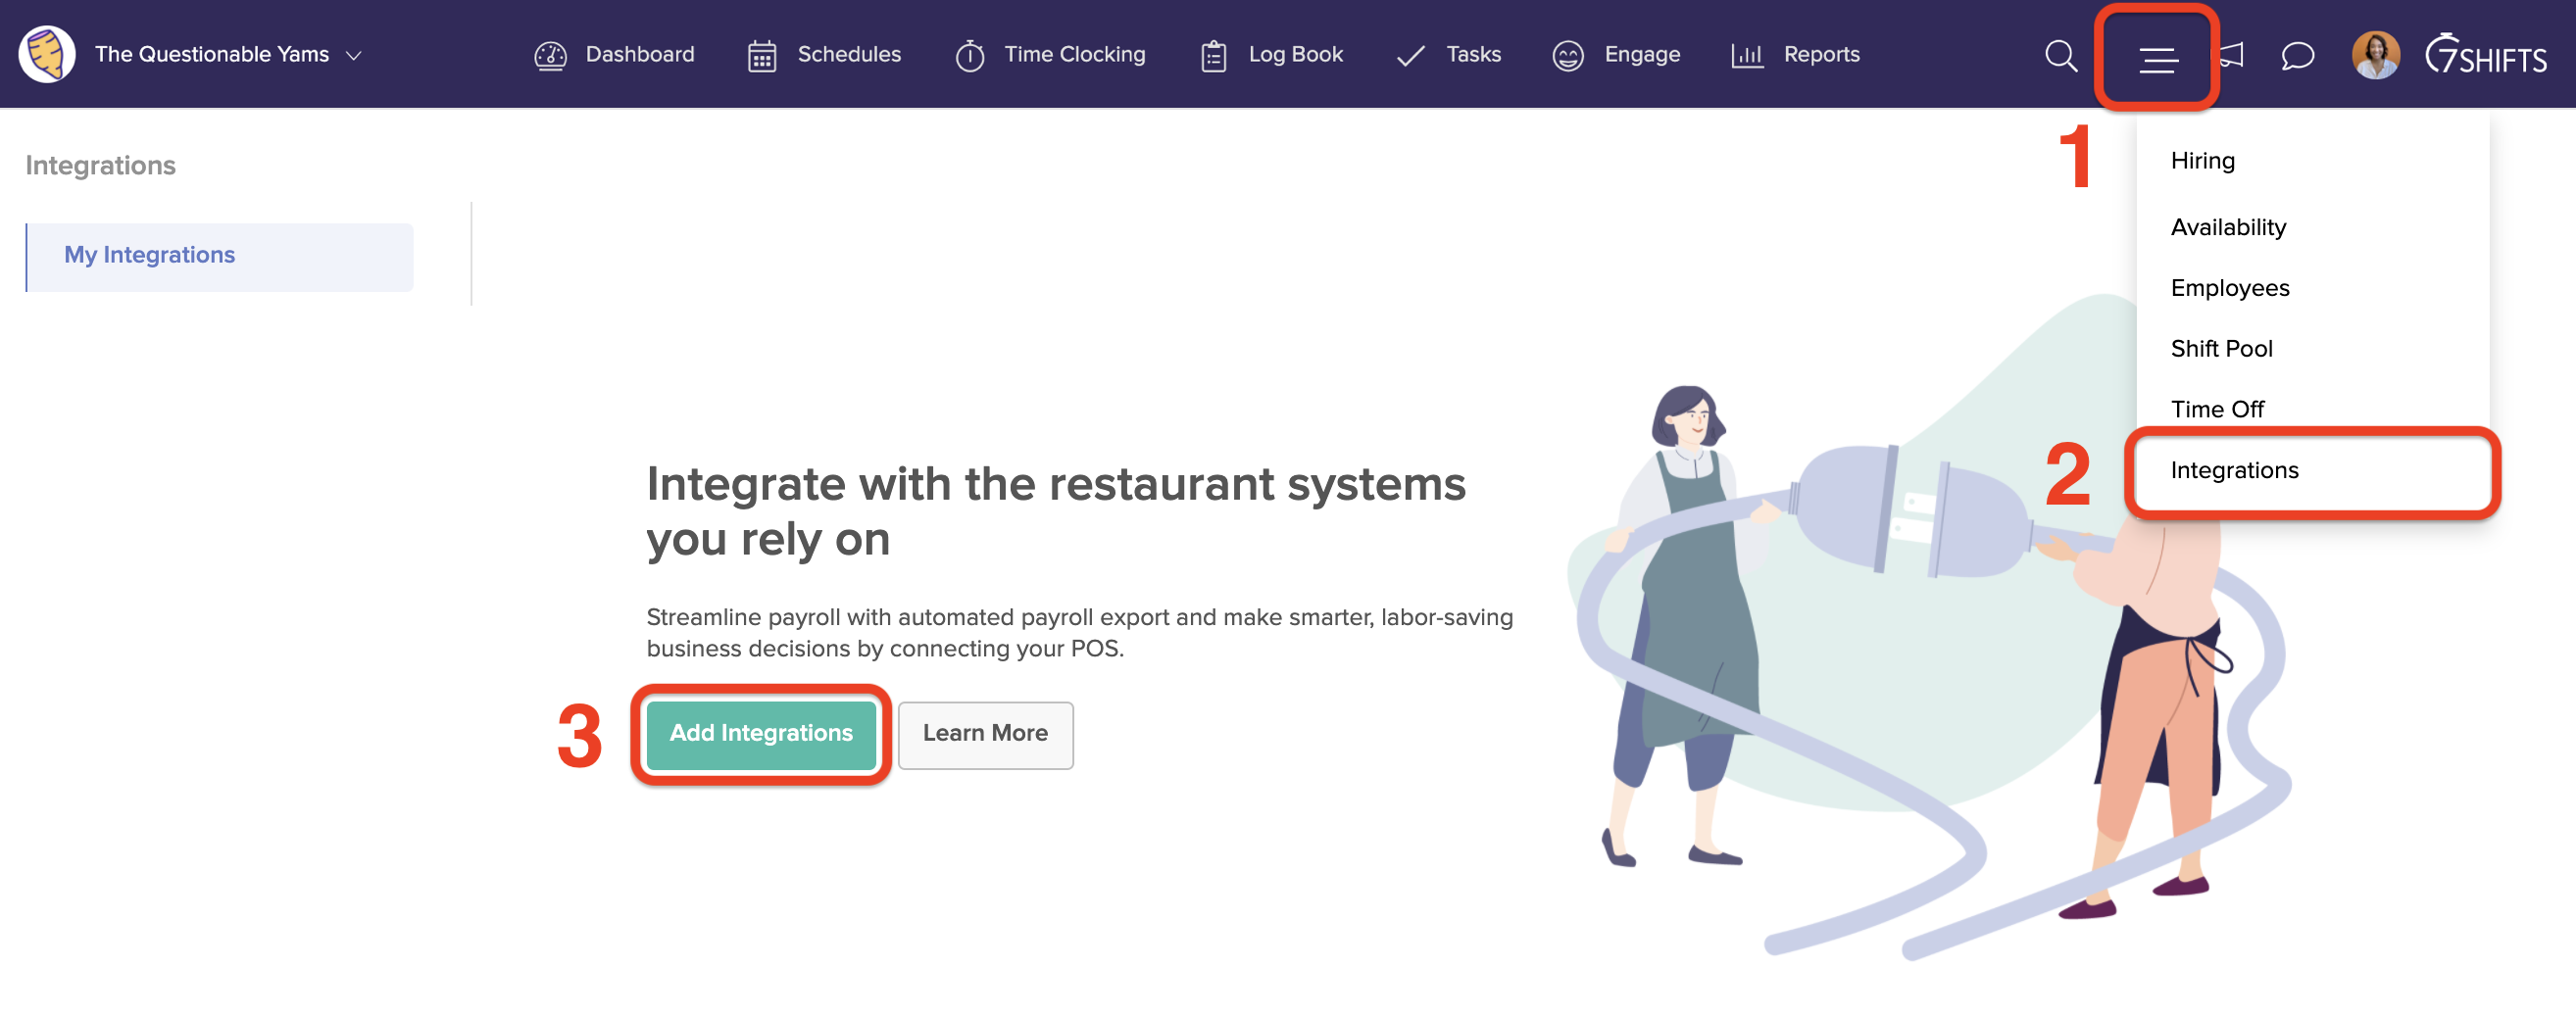Open announcements megaphone icon

click(x=2233, y=55)
